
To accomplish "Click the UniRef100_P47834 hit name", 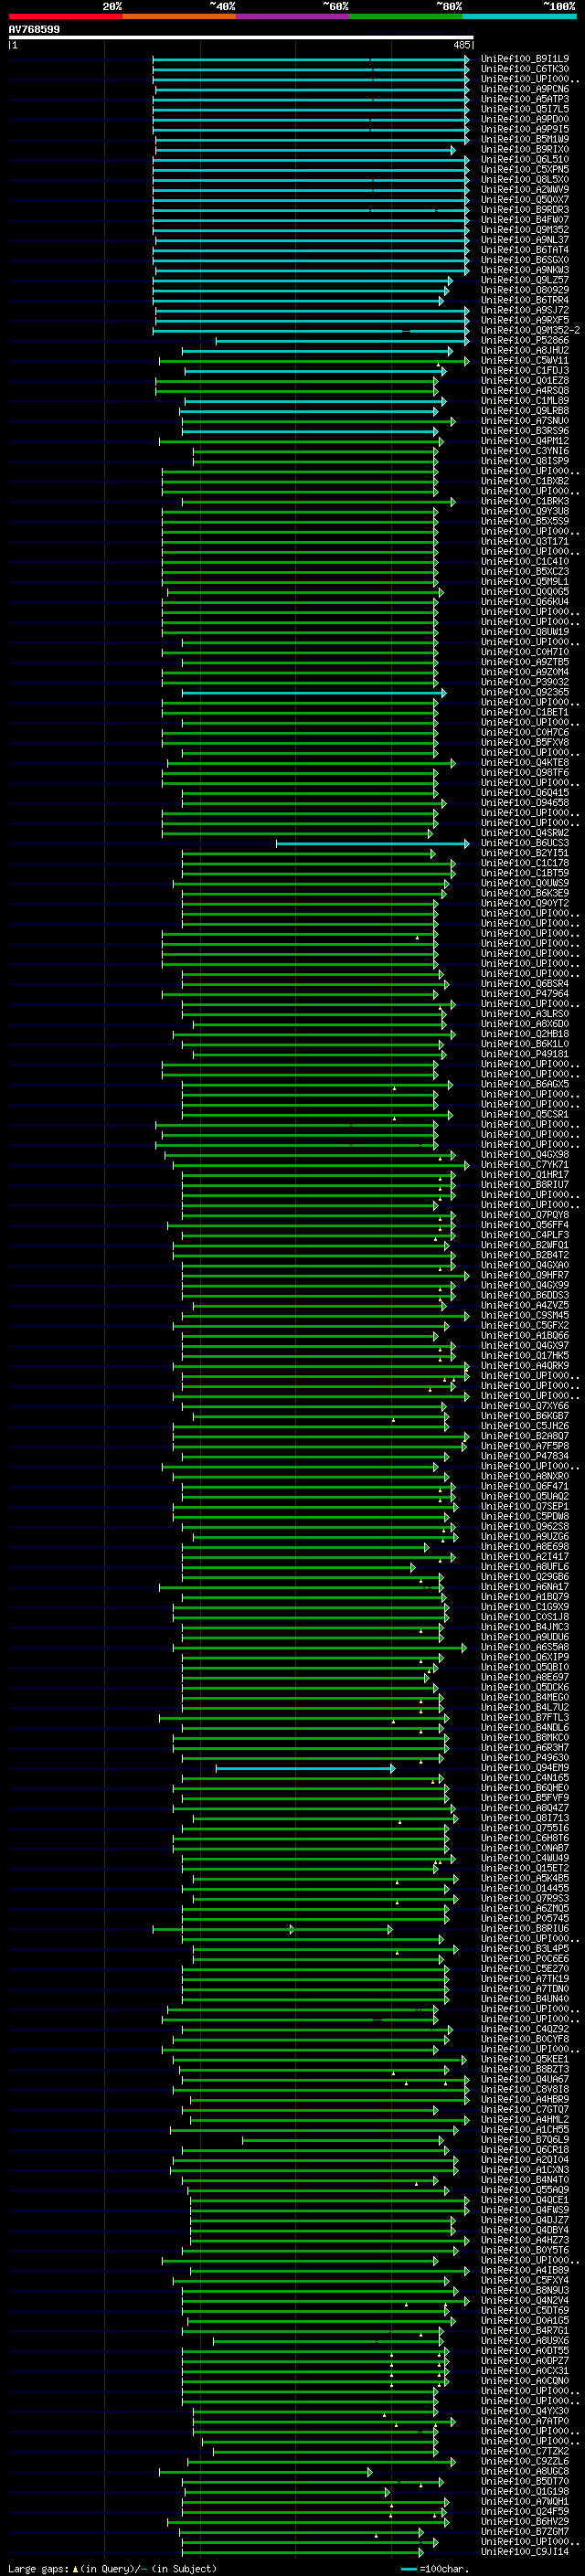I will coord(525,1456).
